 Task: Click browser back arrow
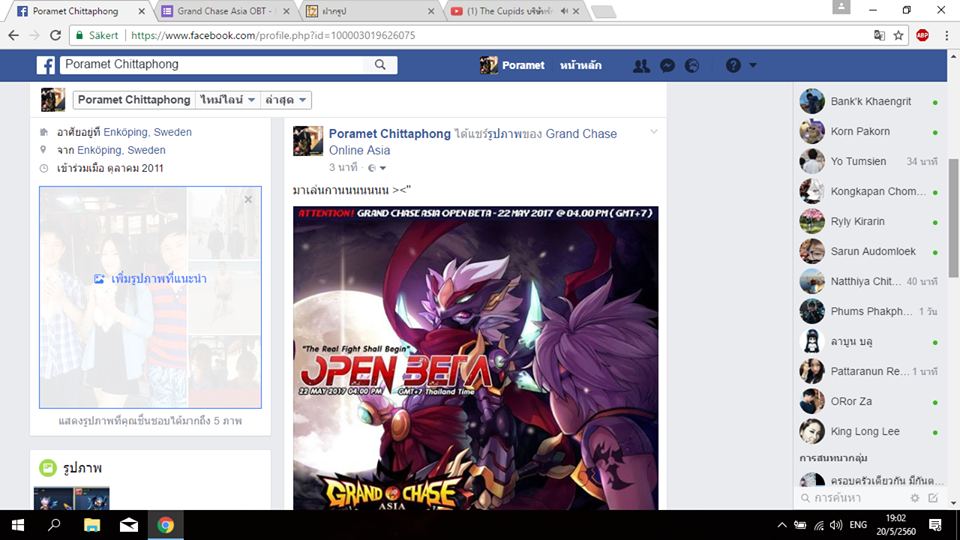pos(13,36)
